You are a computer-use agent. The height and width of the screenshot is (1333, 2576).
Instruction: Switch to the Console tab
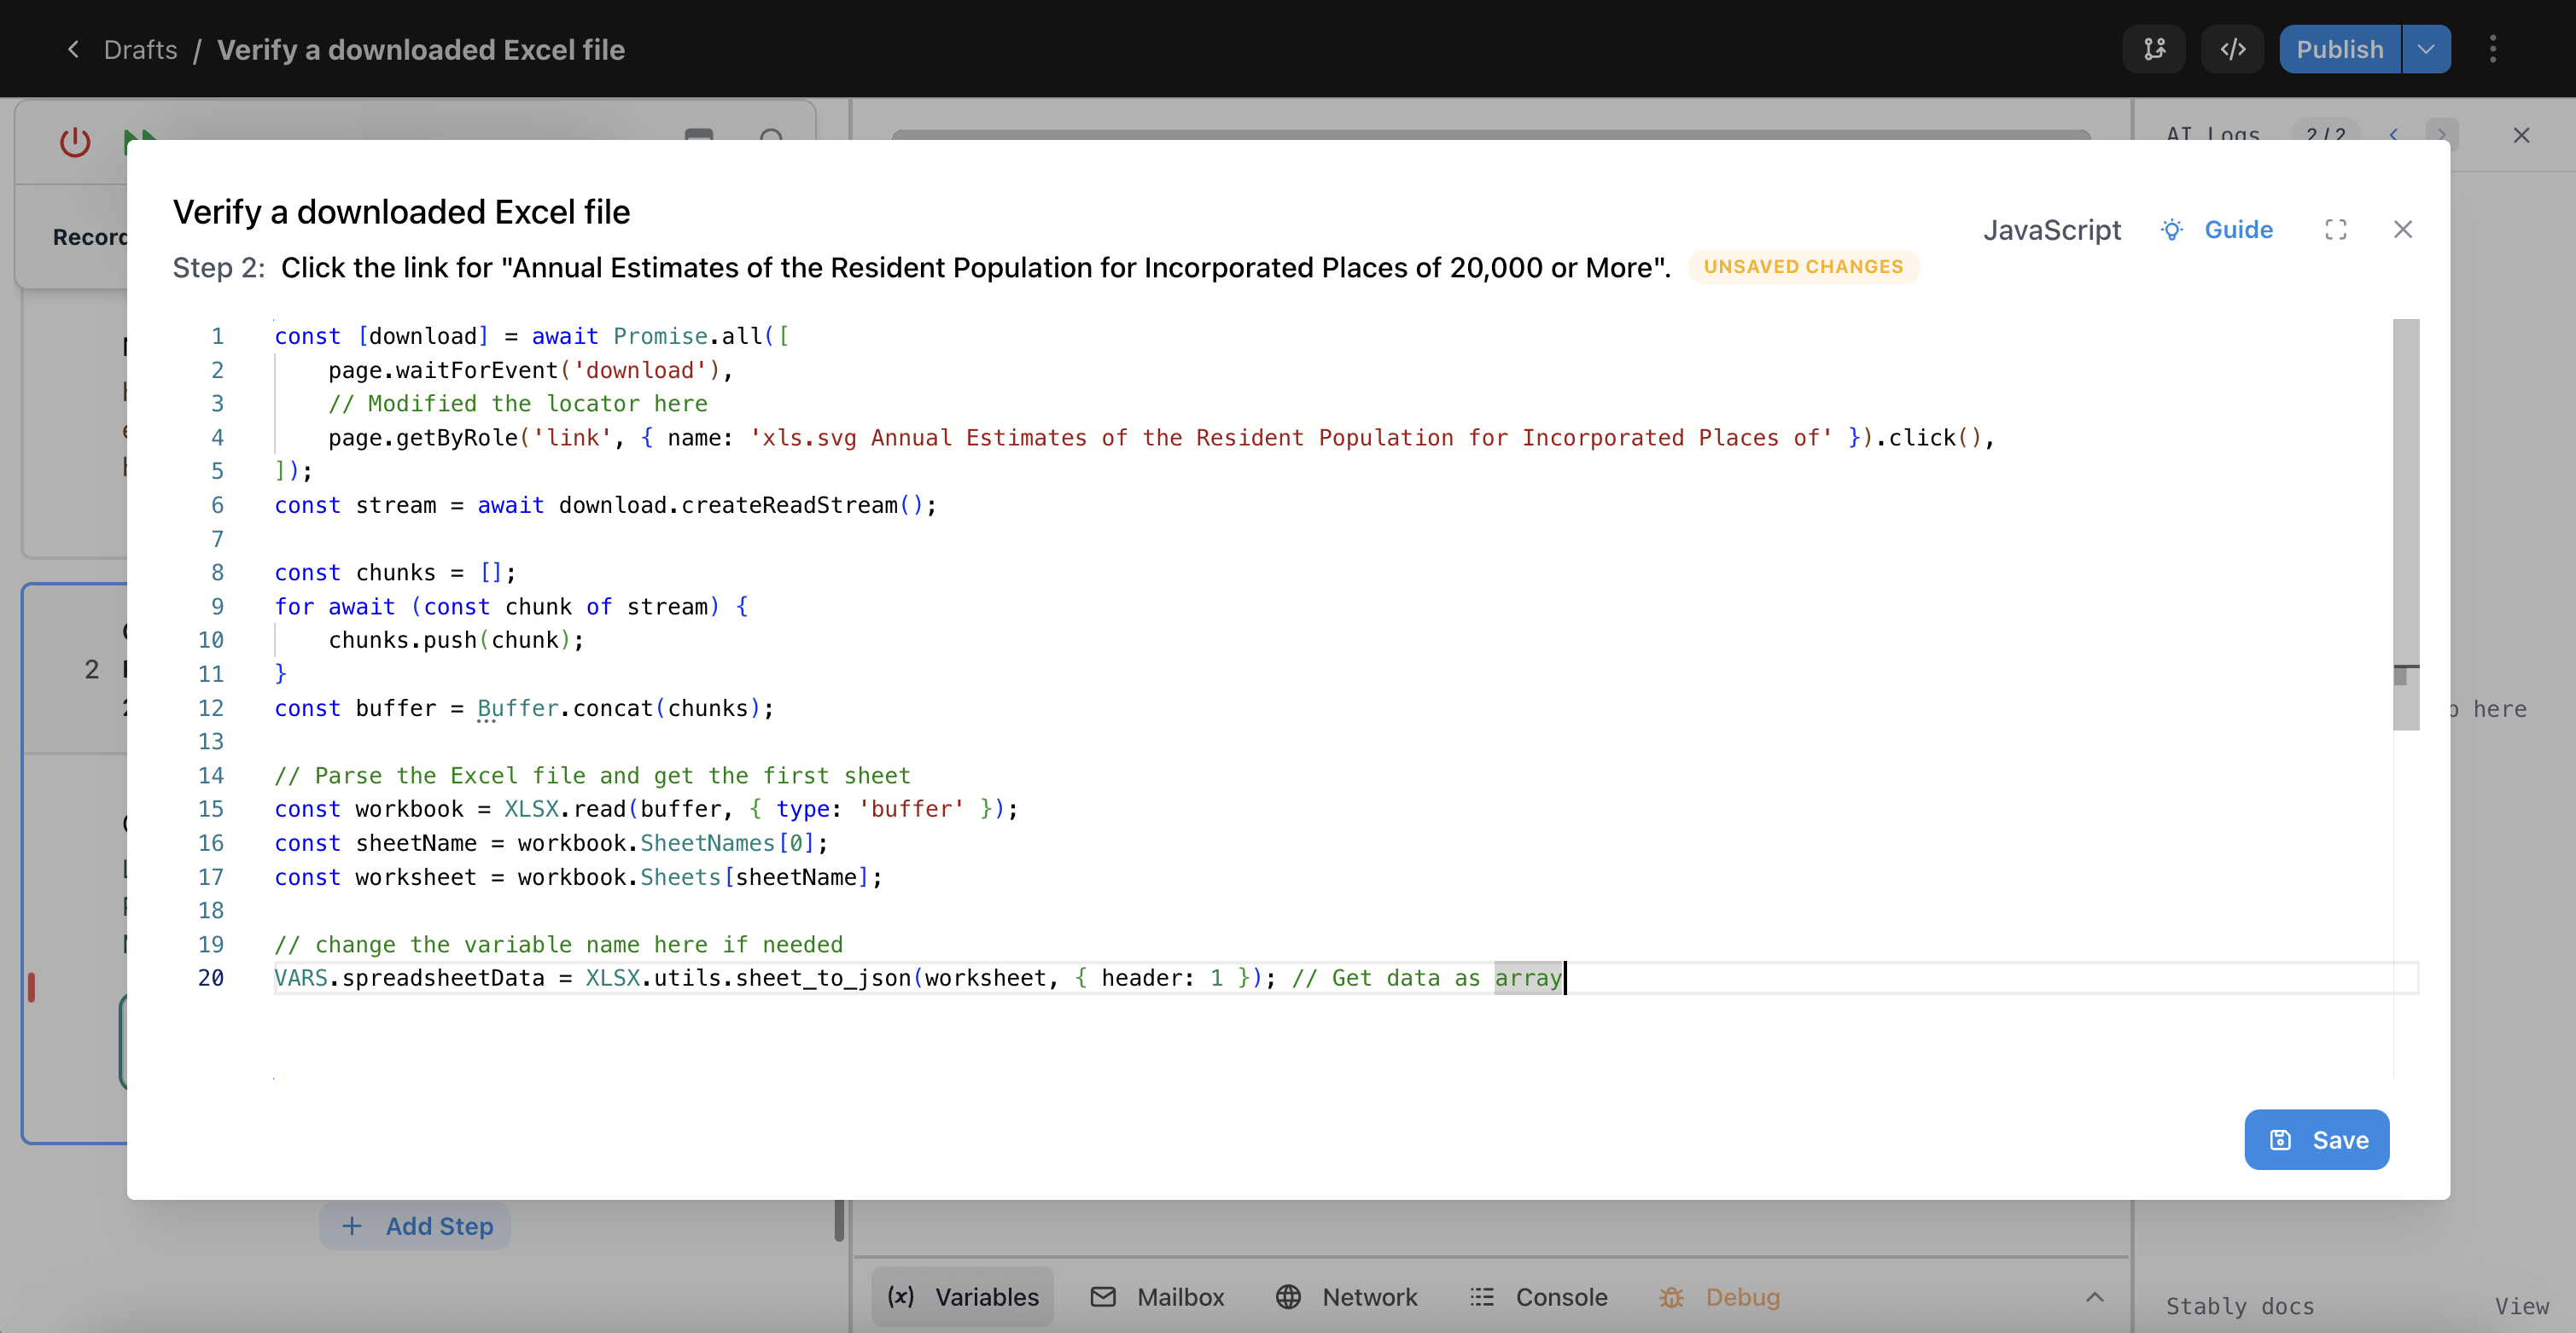1540,1297
